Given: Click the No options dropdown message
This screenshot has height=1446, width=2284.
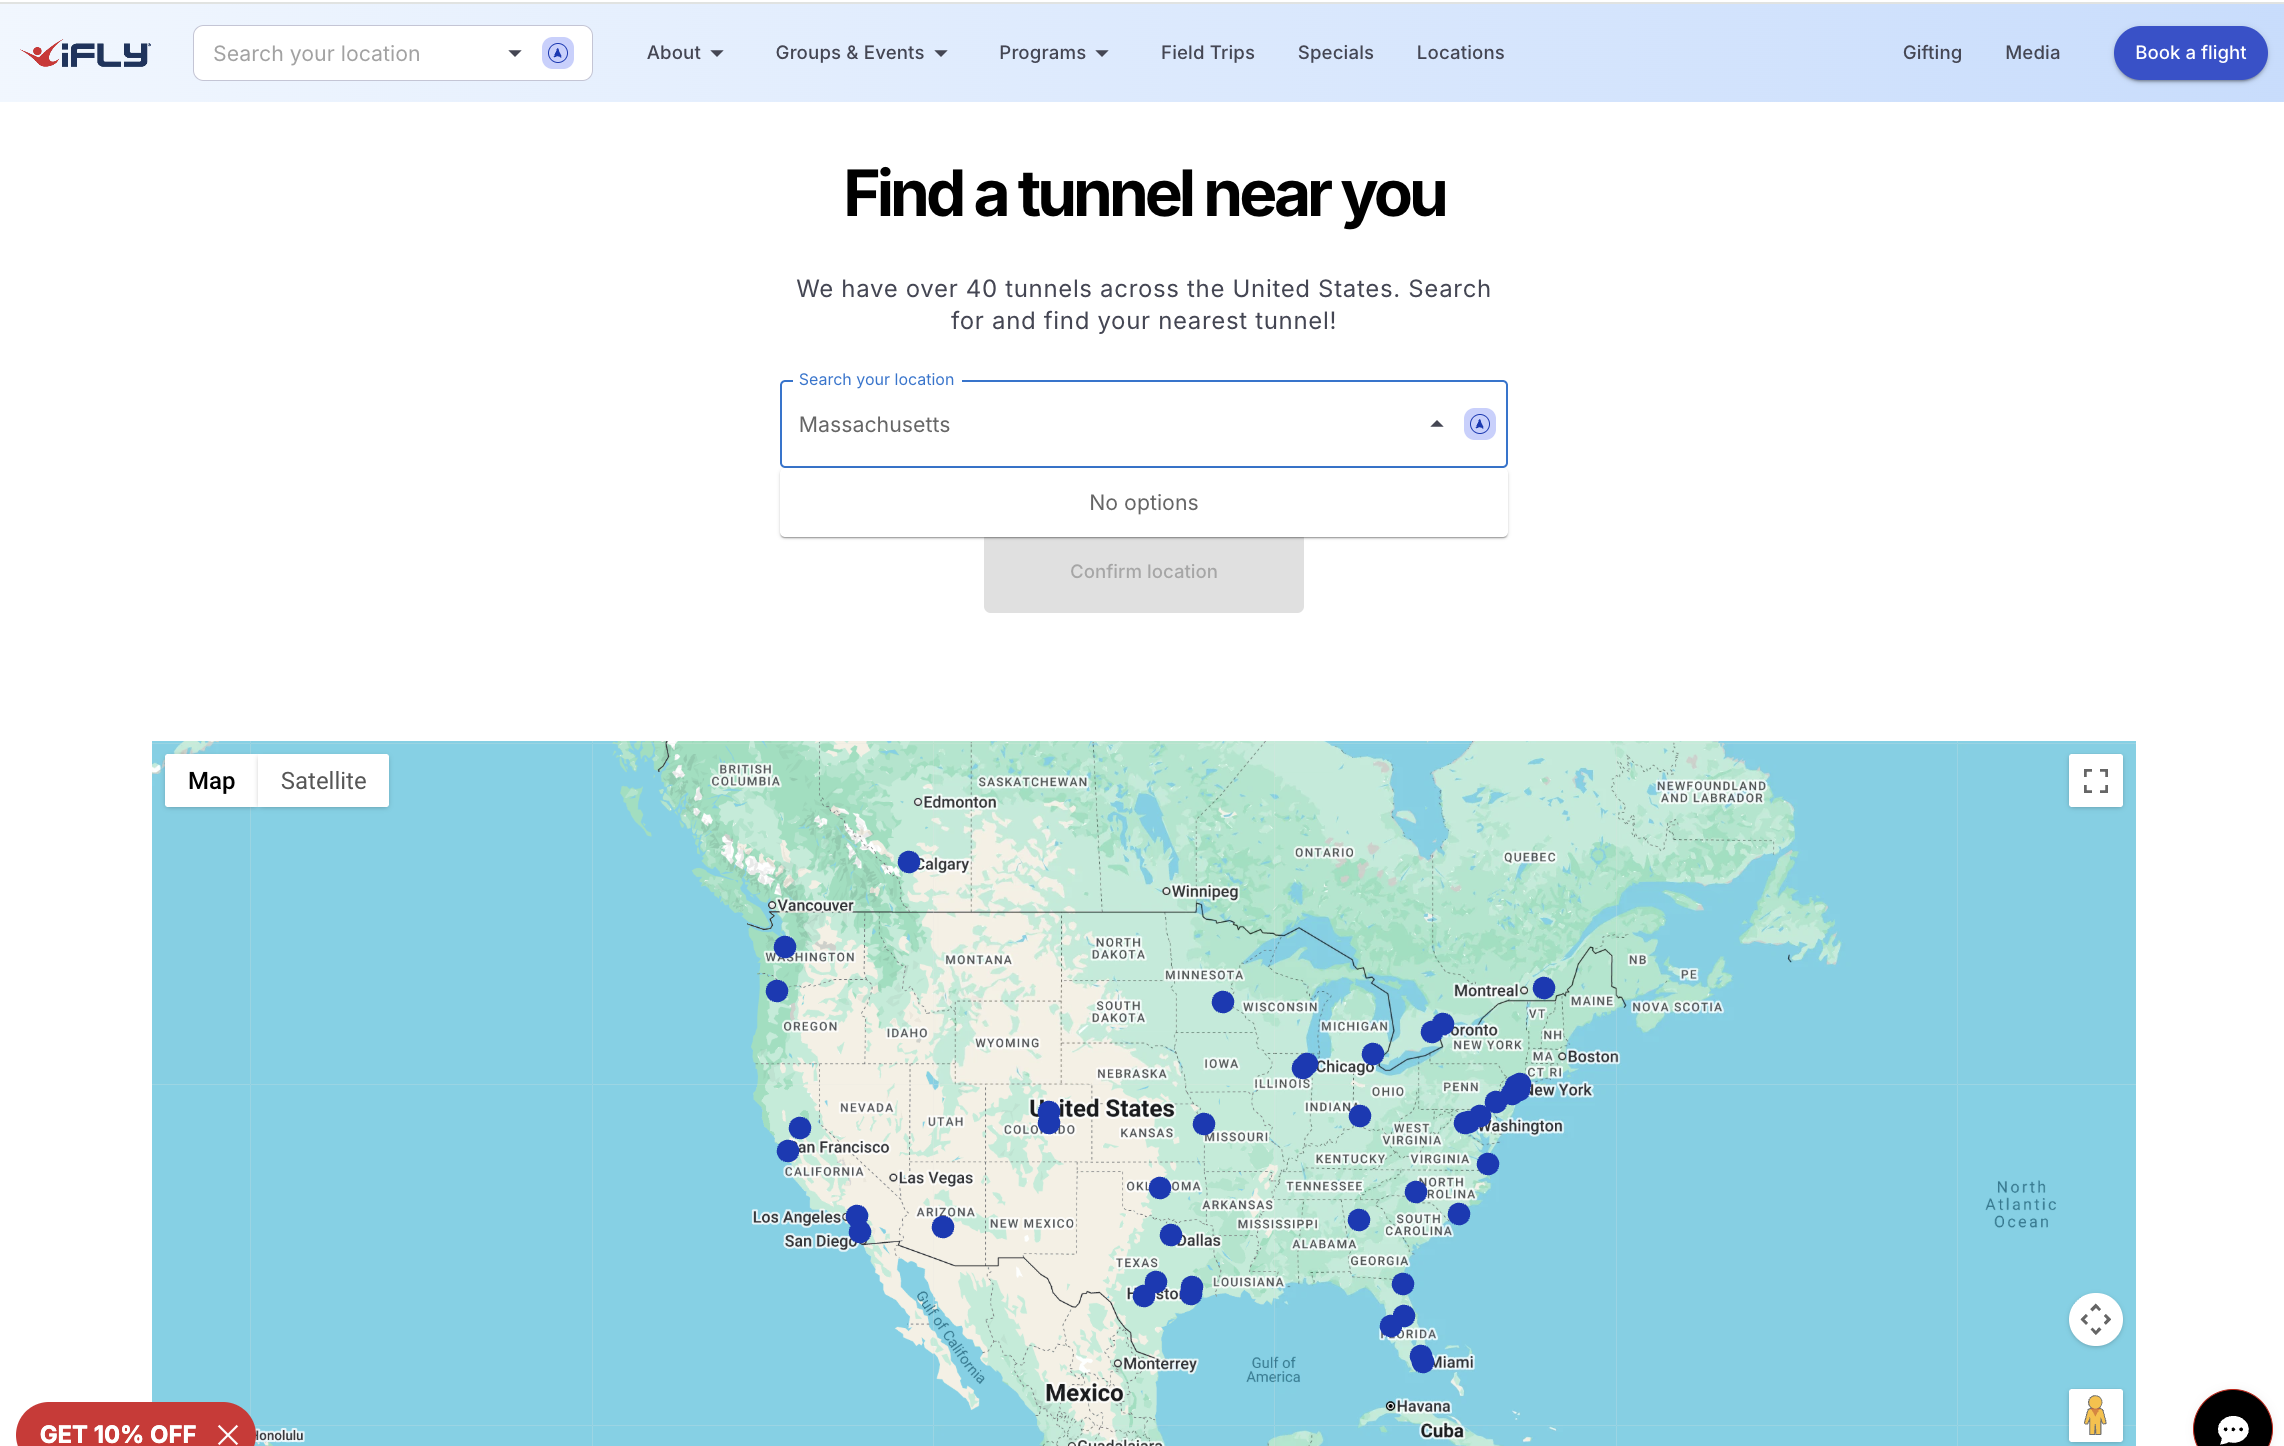Looking at the screenshot, I should click(1143, 503).
